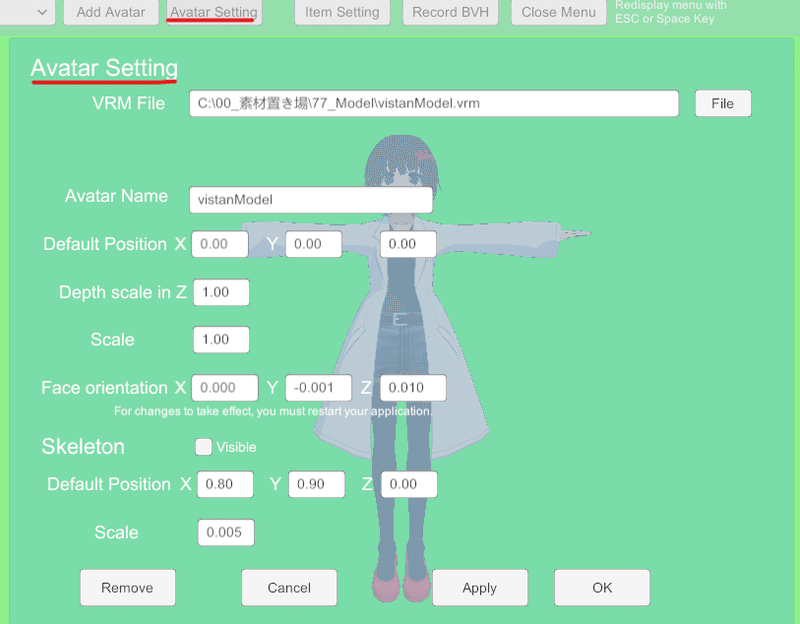Edit the Skeleton Default Position Z field
The height and width of the screenshot is (624, 800).
[x=410, y=484]
